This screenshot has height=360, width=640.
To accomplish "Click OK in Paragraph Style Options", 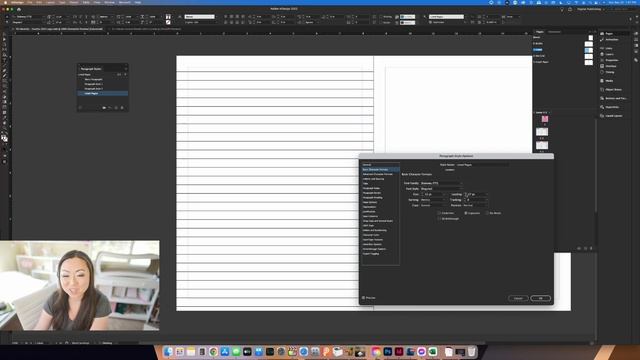I will click(541, 298).
